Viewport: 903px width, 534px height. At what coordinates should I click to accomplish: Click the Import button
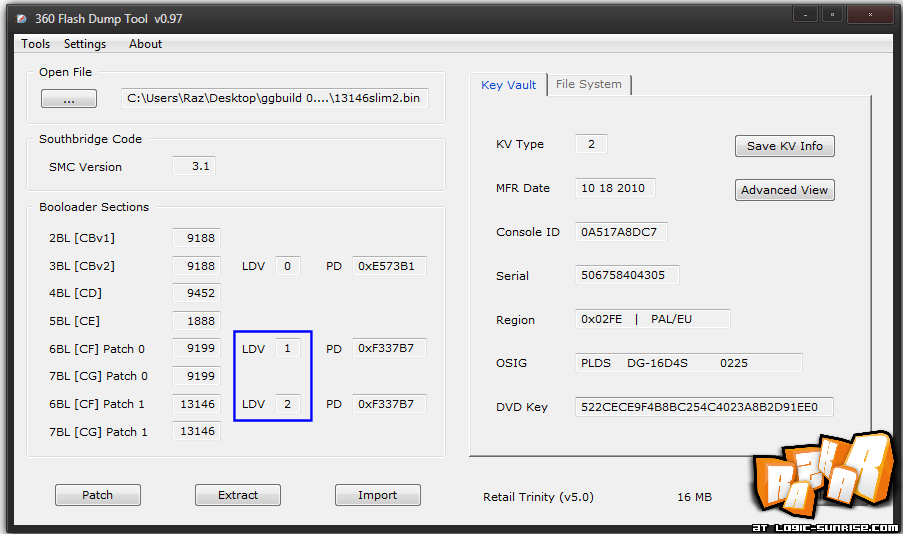tap(378, 495)
